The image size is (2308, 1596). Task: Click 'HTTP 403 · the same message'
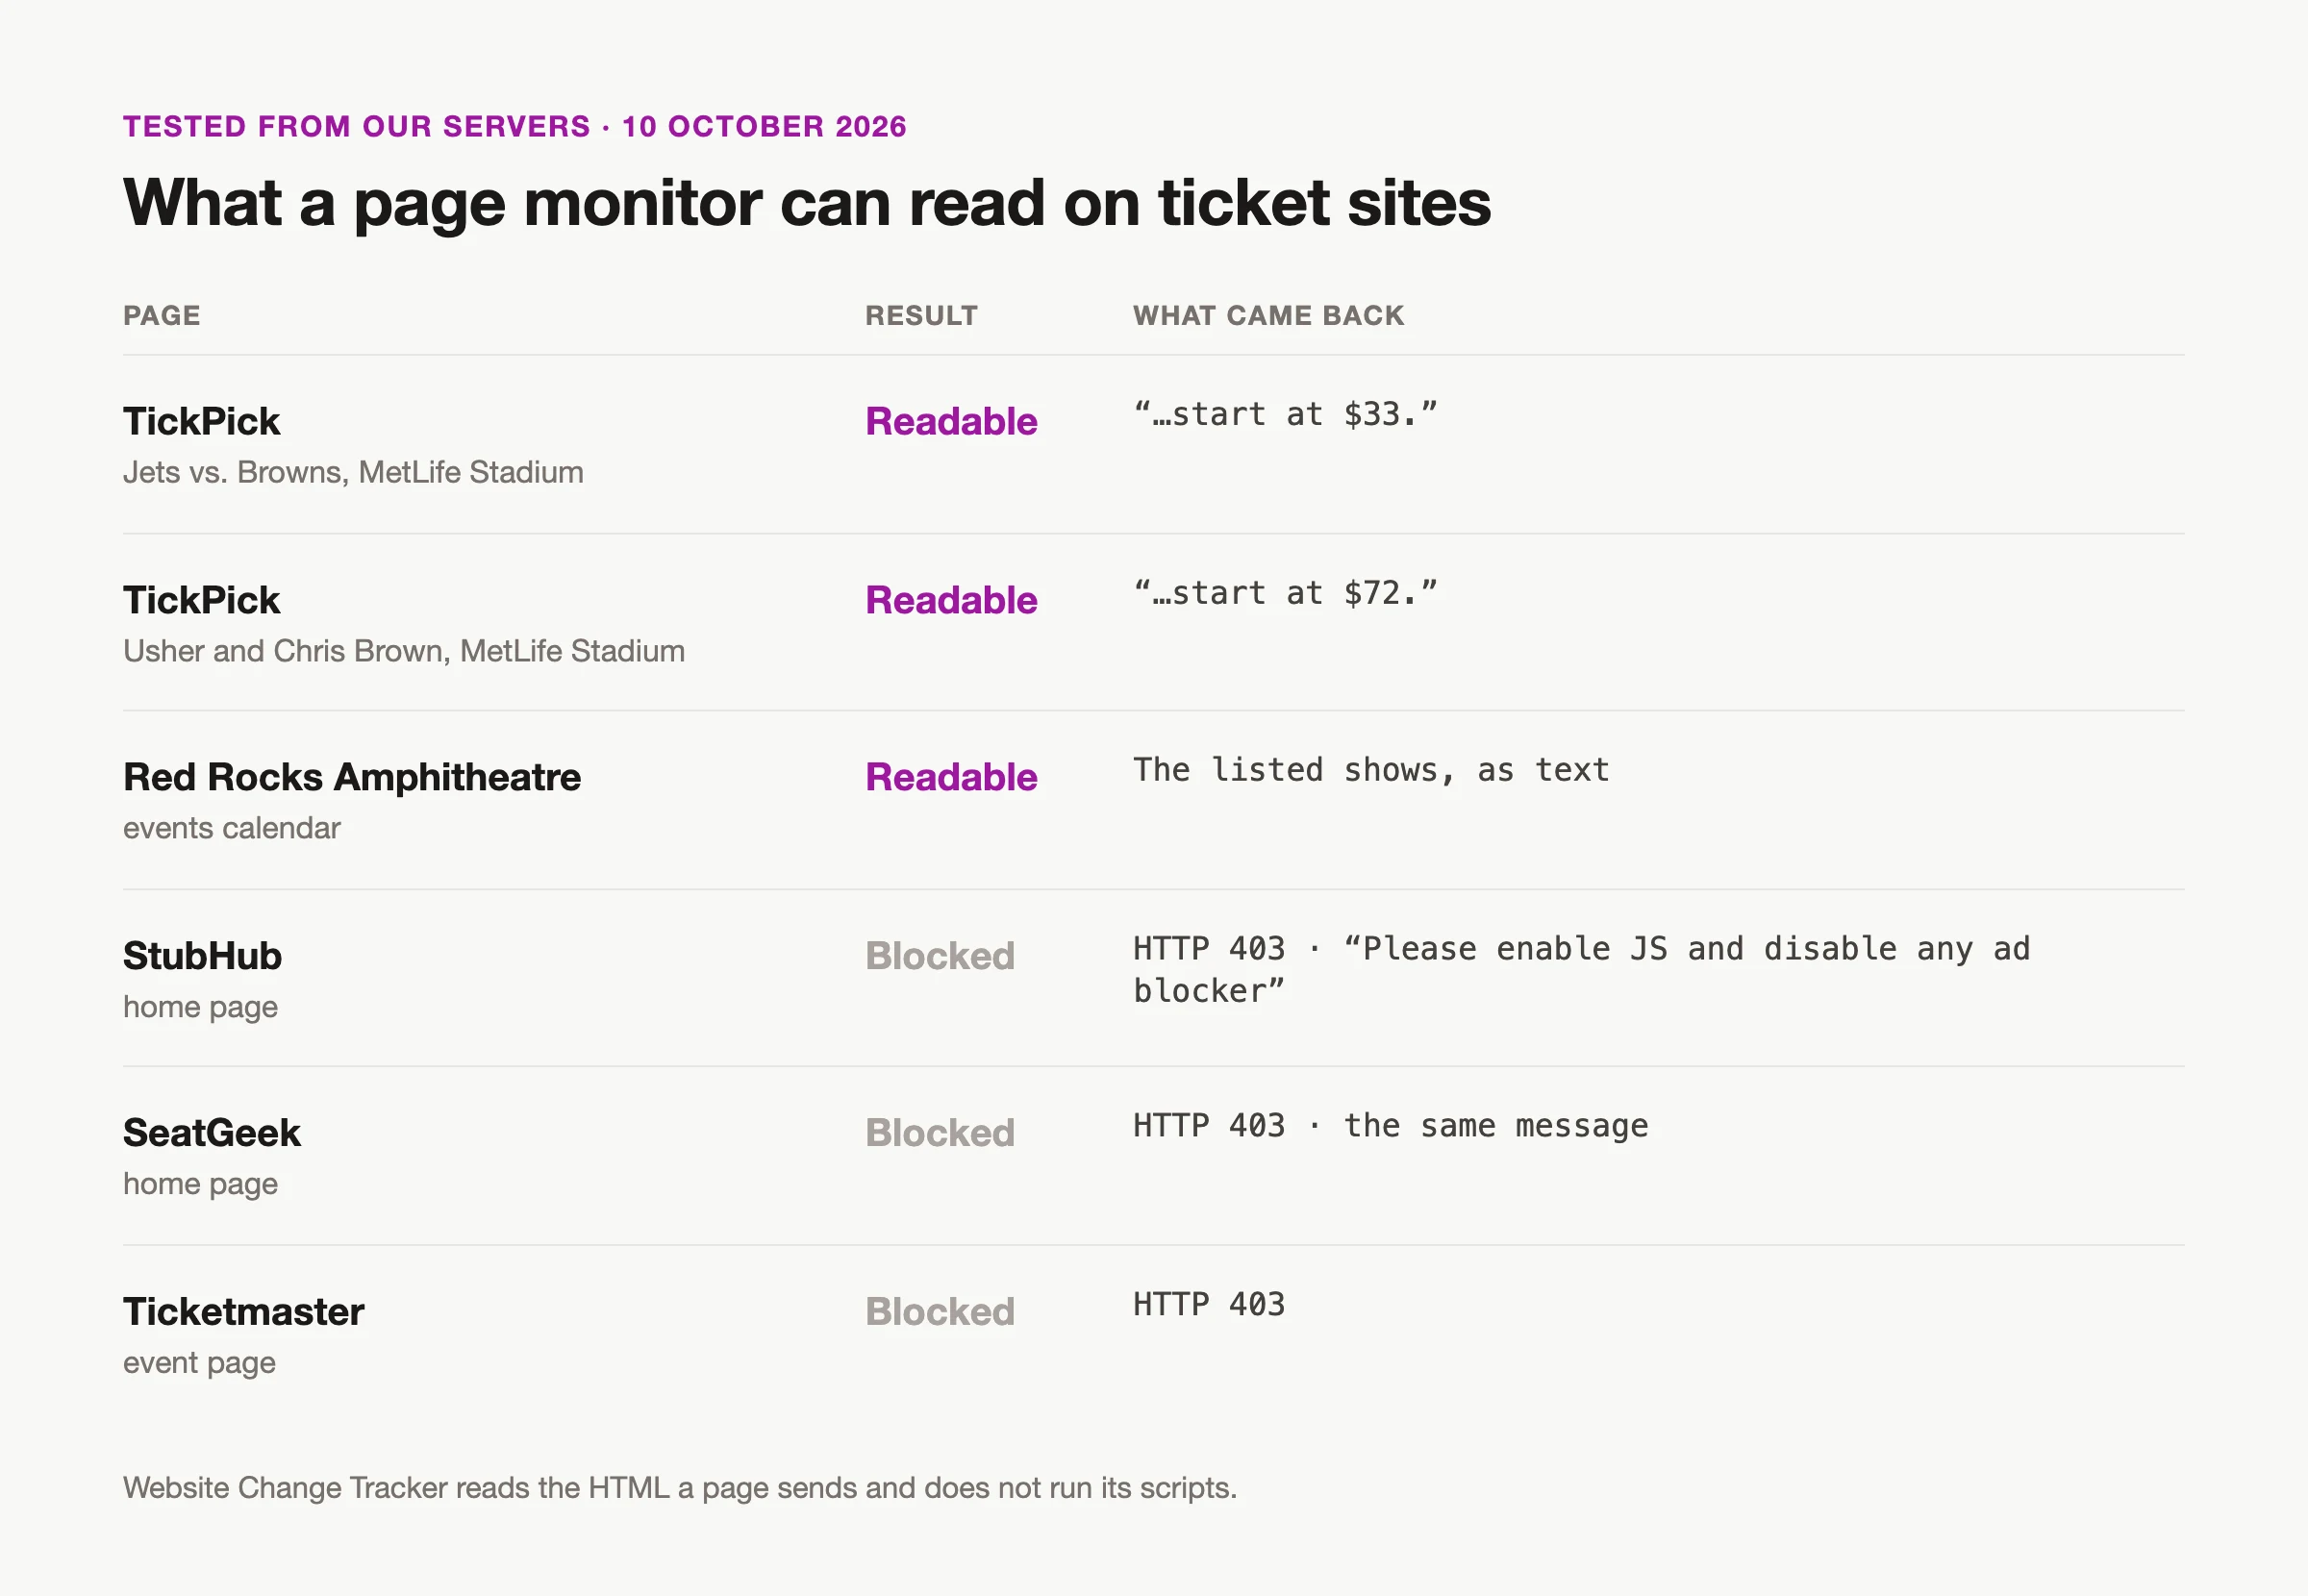1390,1126
